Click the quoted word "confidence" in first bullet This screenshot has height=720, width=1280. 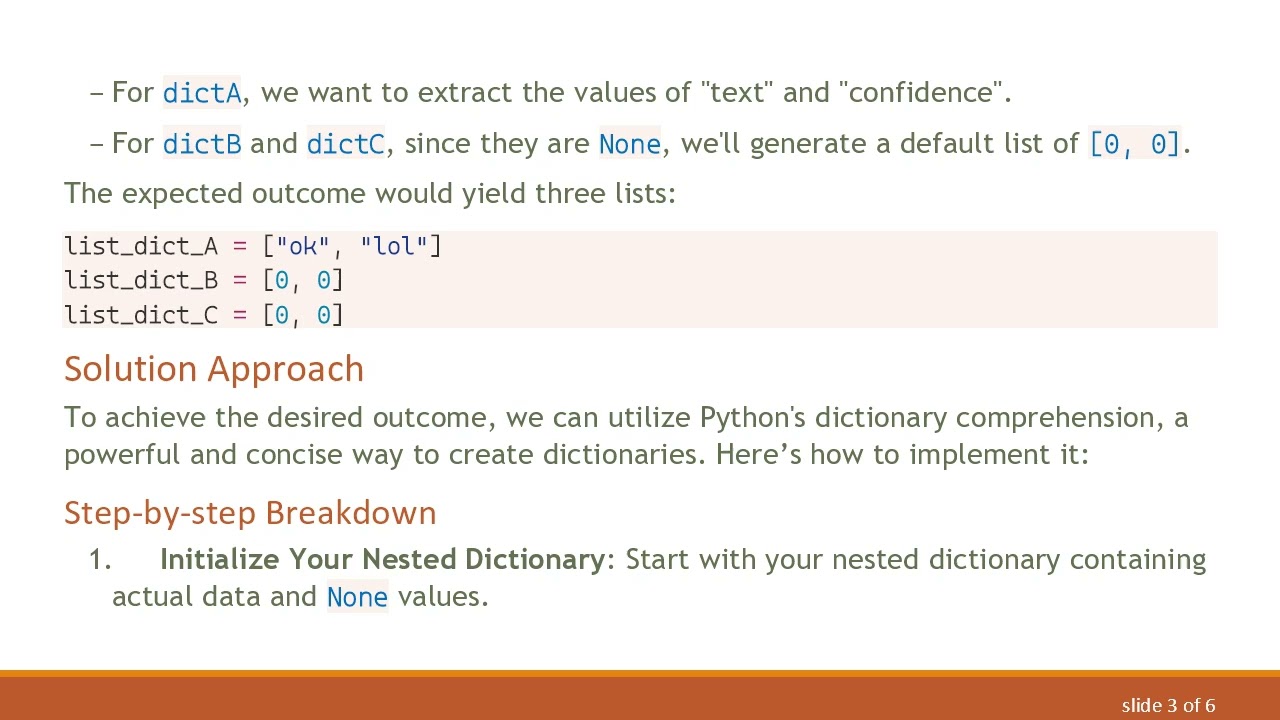coord(924,93)
